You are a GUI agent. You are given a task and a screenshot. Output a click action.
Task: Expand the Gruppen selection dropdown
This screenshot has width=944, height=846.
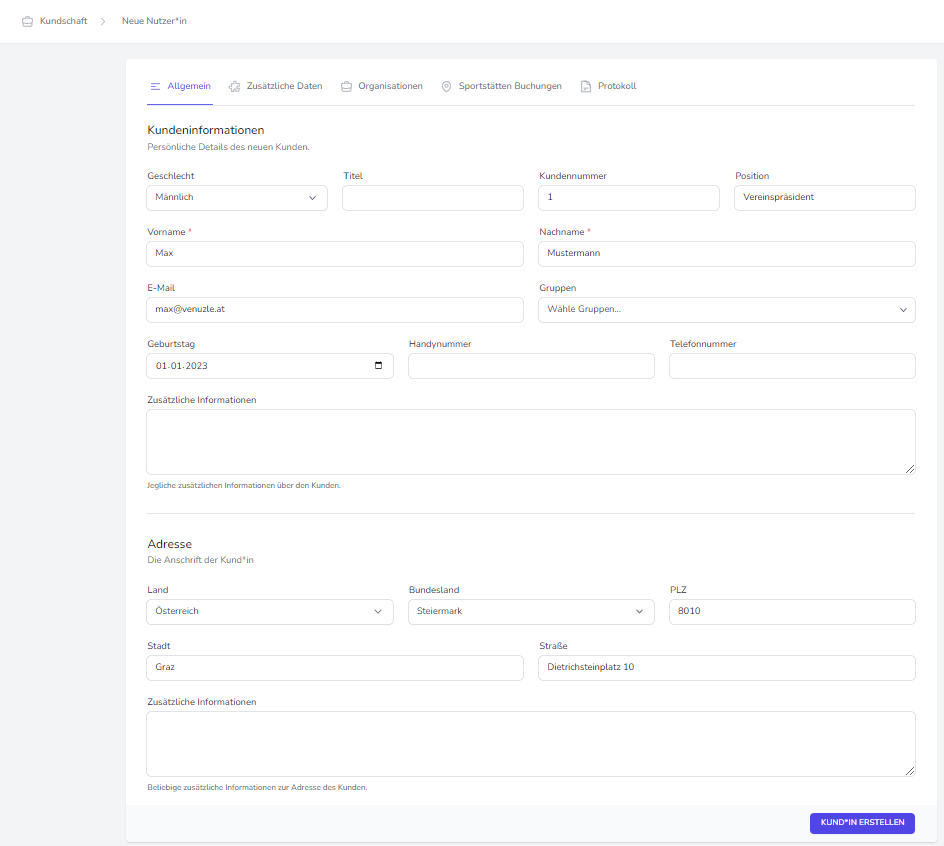coord(727,310)
